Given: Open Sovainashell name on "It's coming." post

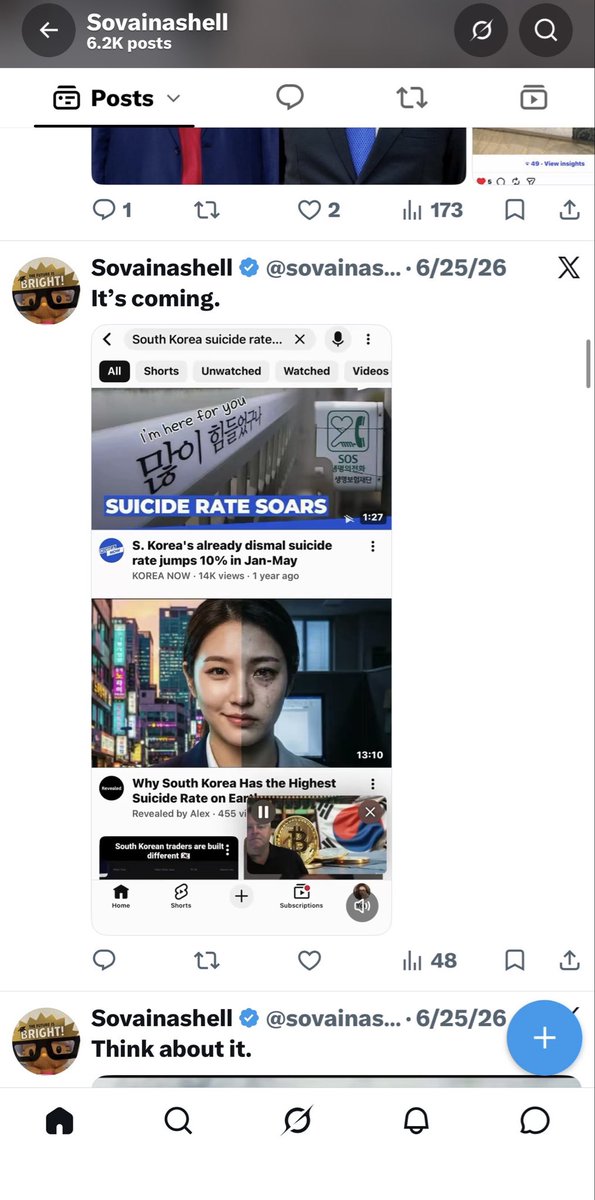Looking at the screenshot, I should coord(162,268).
